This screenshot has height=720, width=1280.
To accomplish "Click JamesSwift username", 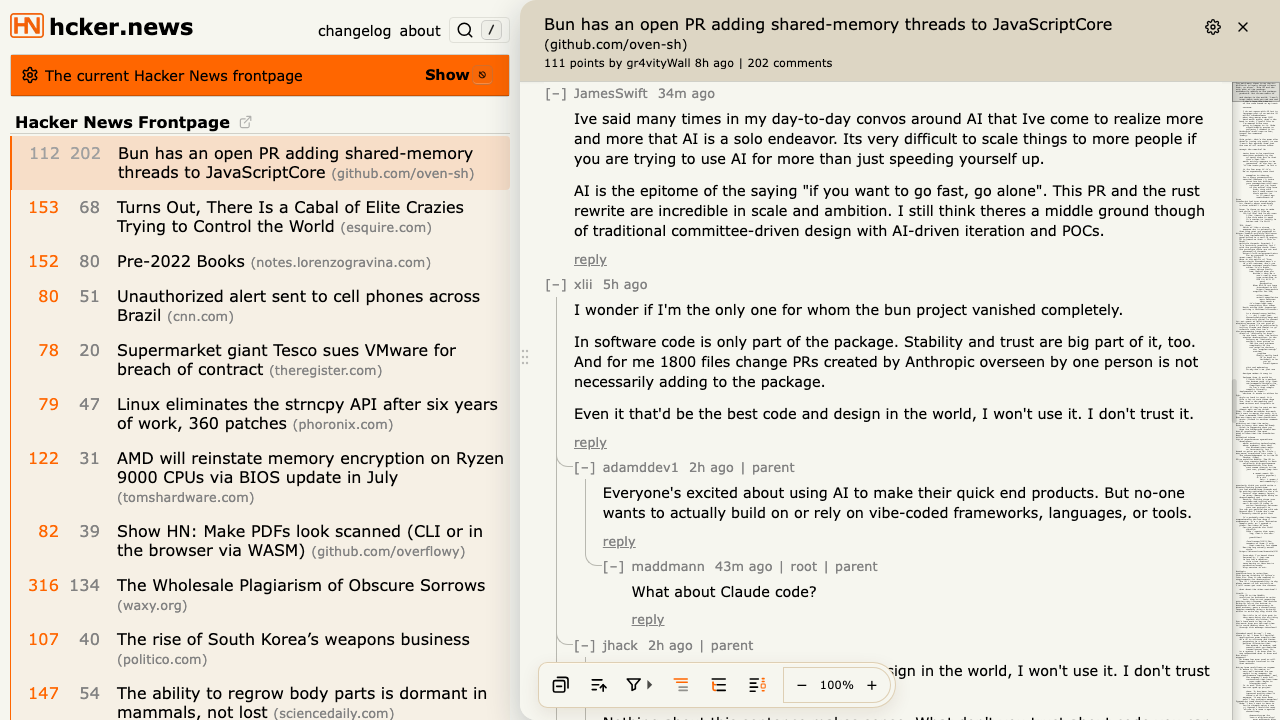I will tap(611, 94).
